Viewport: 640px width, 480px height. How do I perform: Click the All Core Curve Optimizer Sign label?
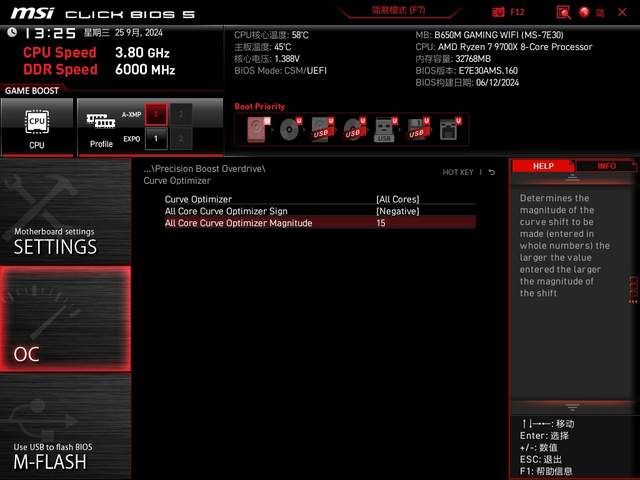tap(226, 211)
